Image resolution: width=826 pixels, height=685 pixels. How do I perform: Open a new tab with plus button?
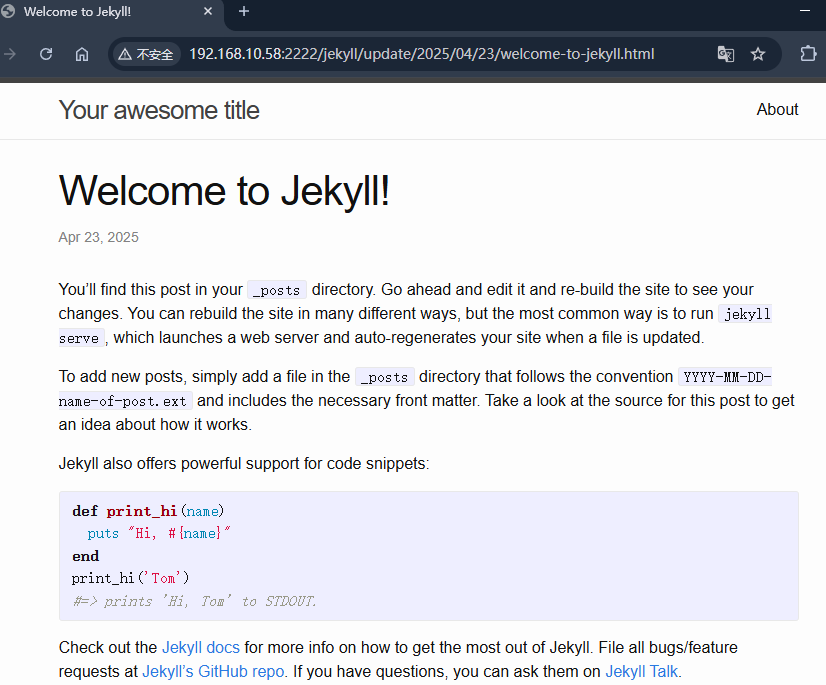click(x=244, y=11)
